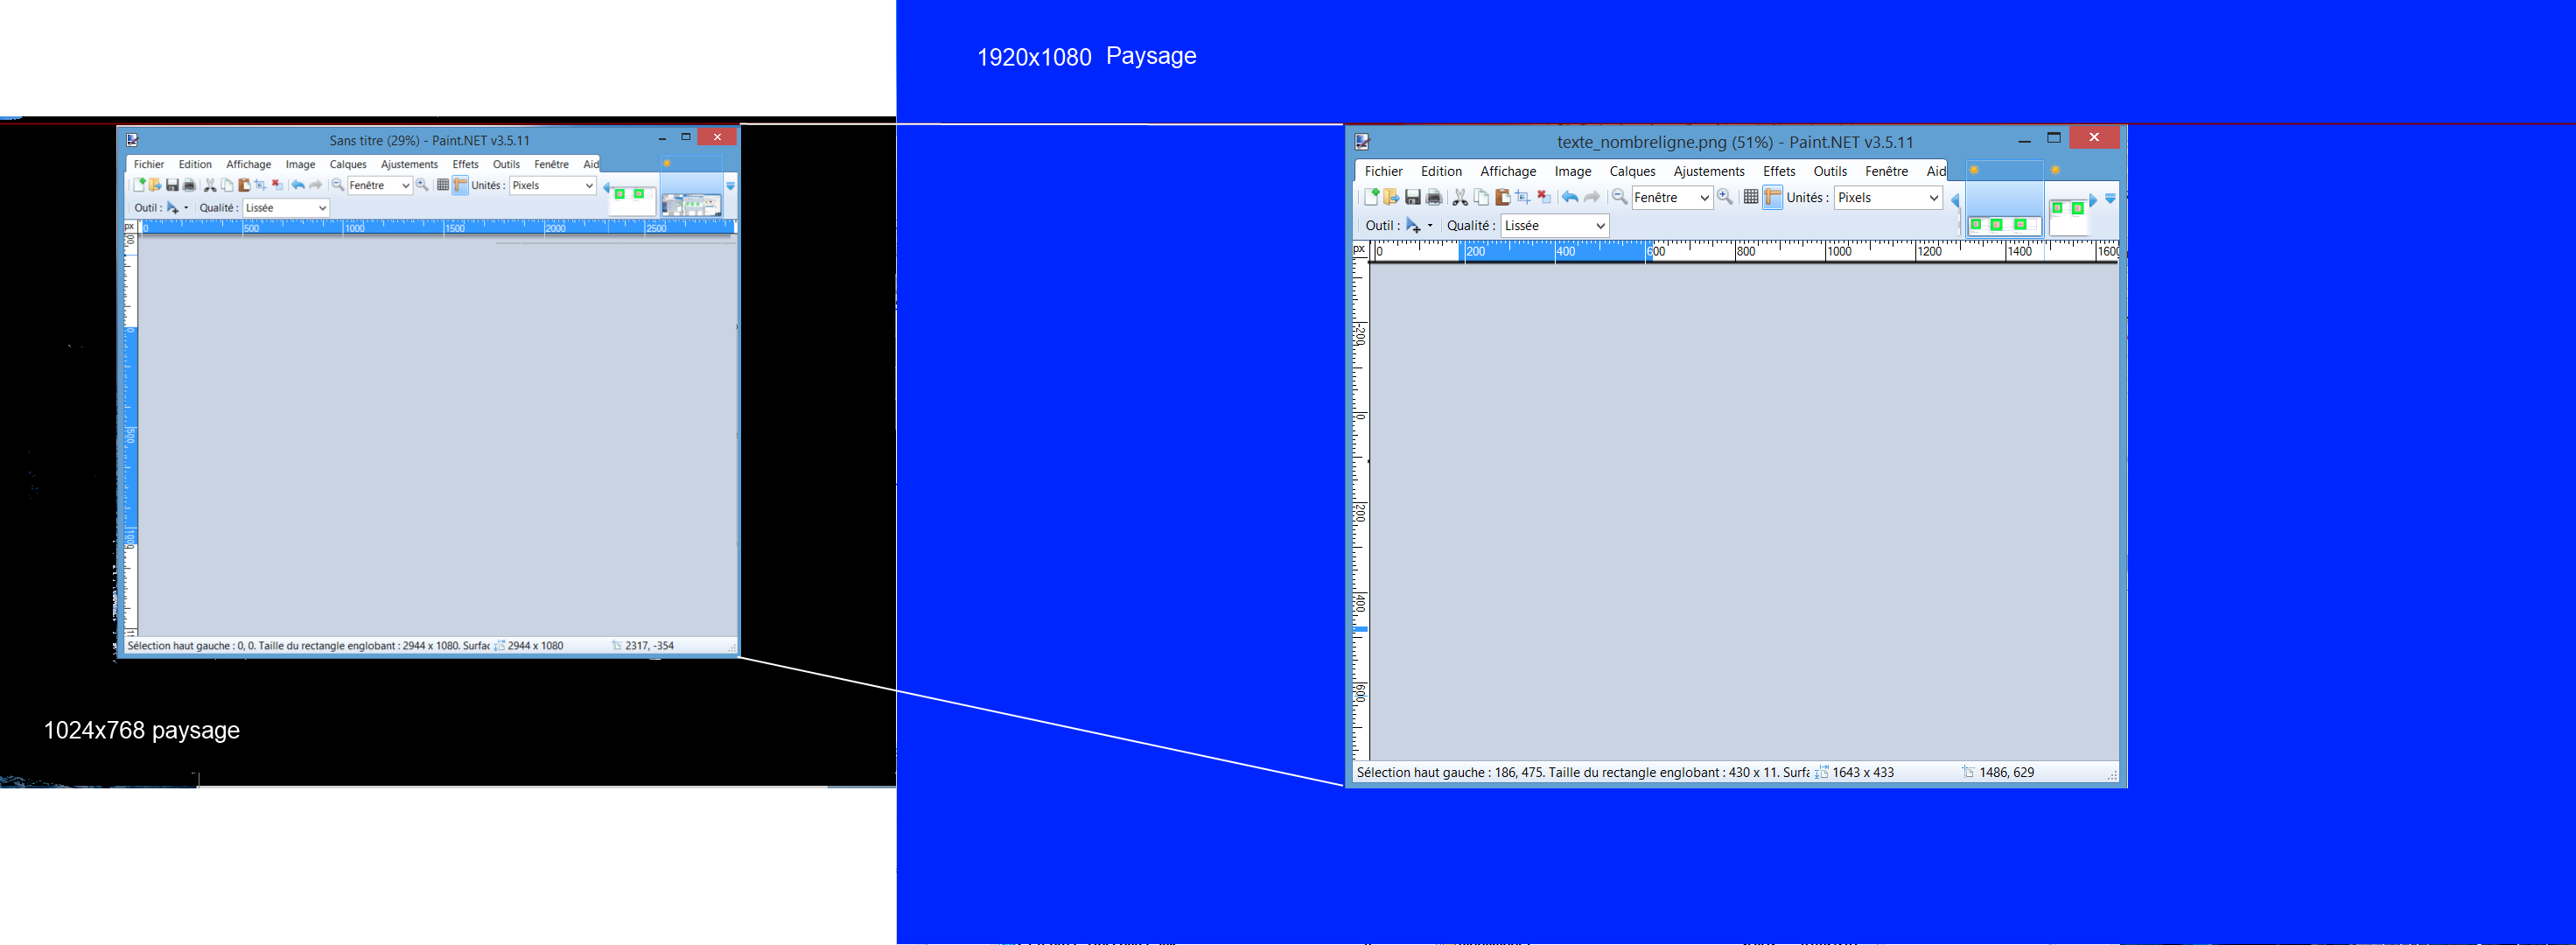Click Copy icon in texte_nombreligne.png window

(1481, 197)
